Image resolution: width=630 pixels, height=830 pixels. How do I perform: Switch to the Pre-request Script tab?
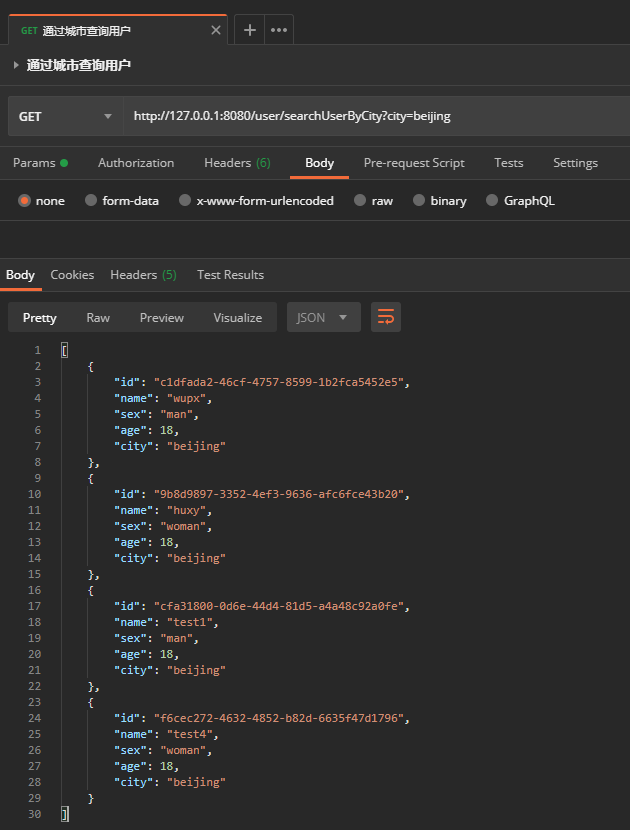point(413,162)
